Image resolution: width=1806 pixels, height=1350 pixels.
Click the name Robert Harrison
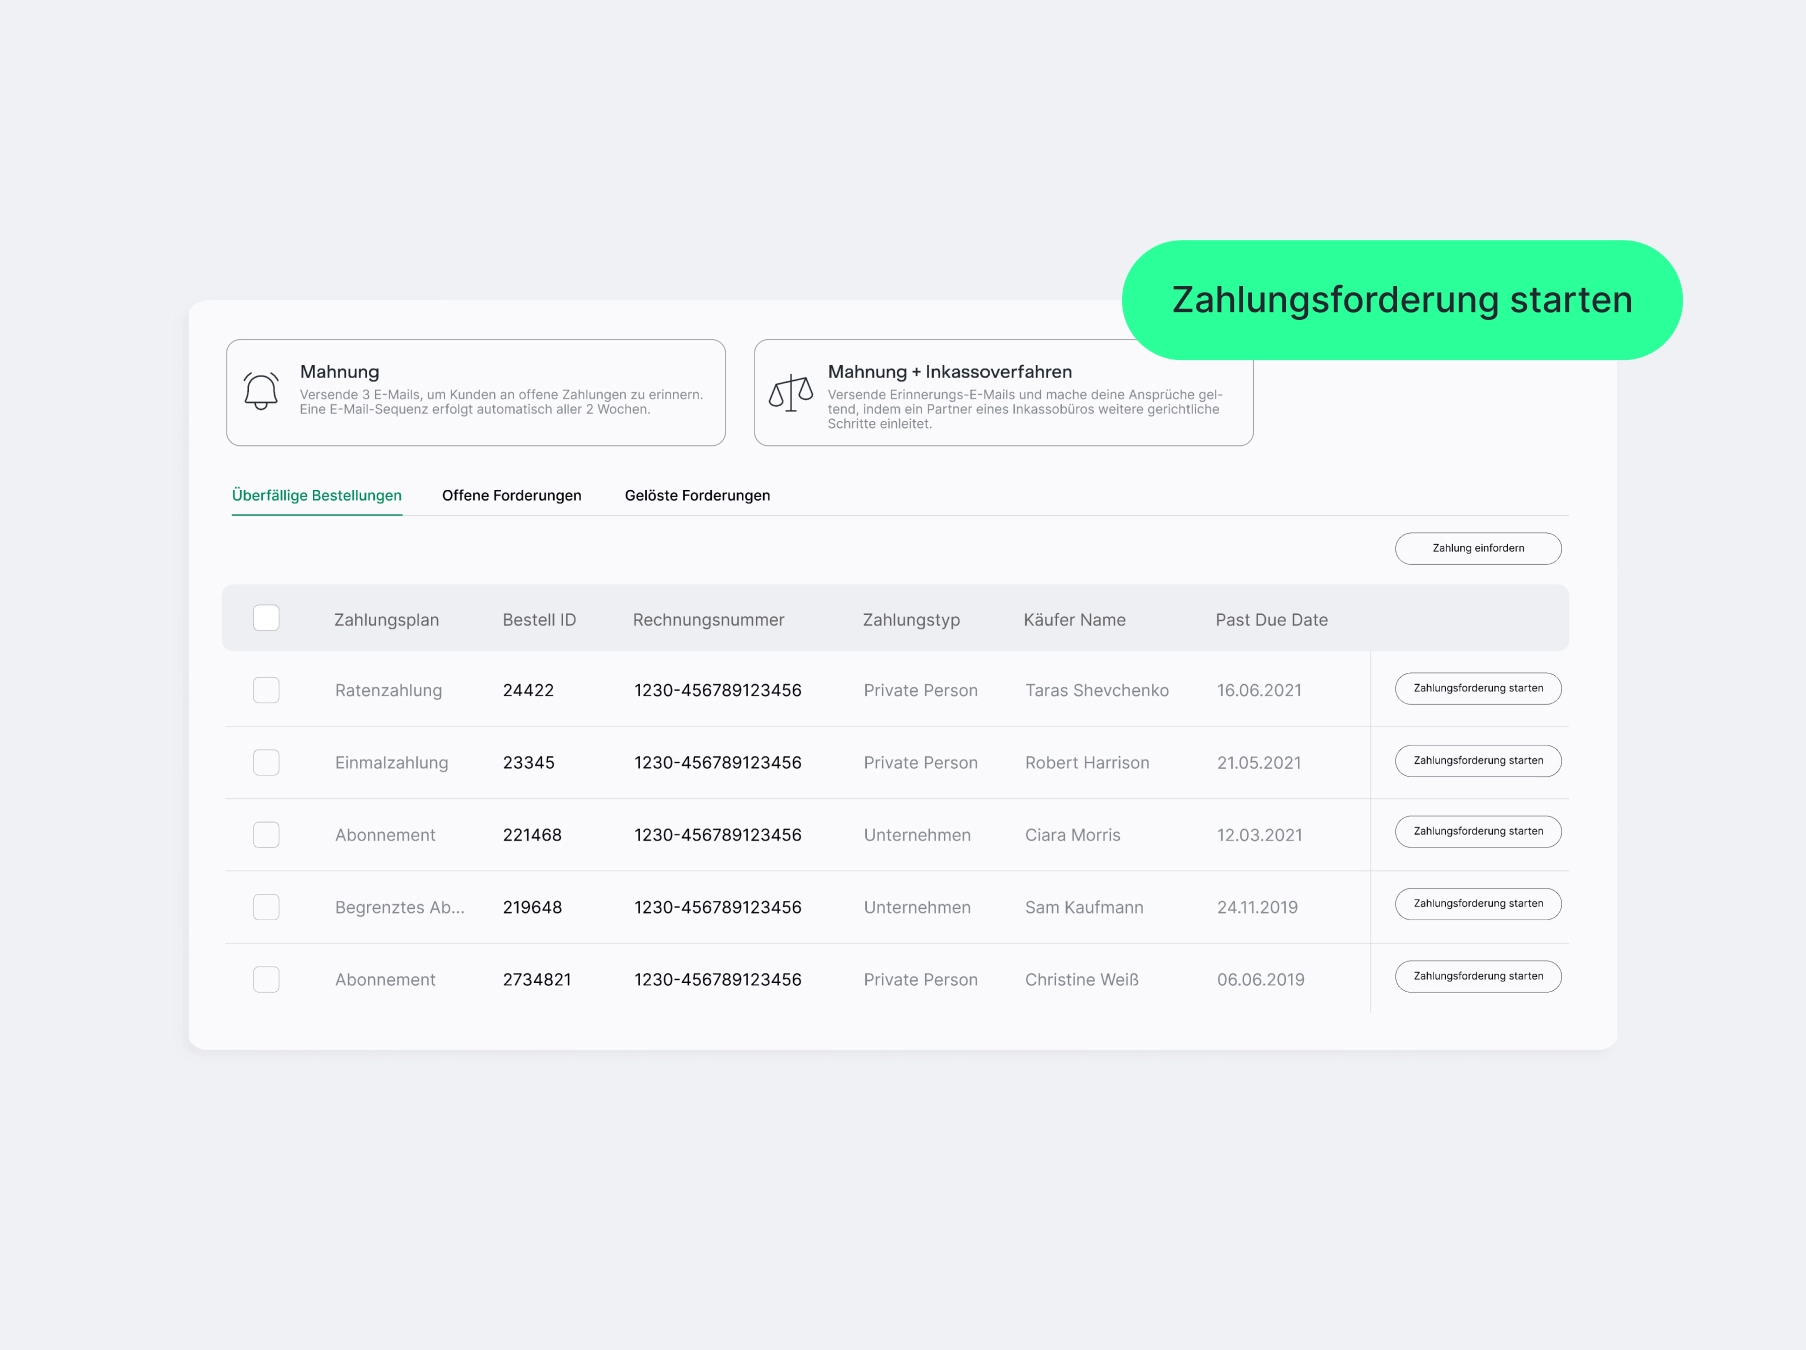(1087, 762)
